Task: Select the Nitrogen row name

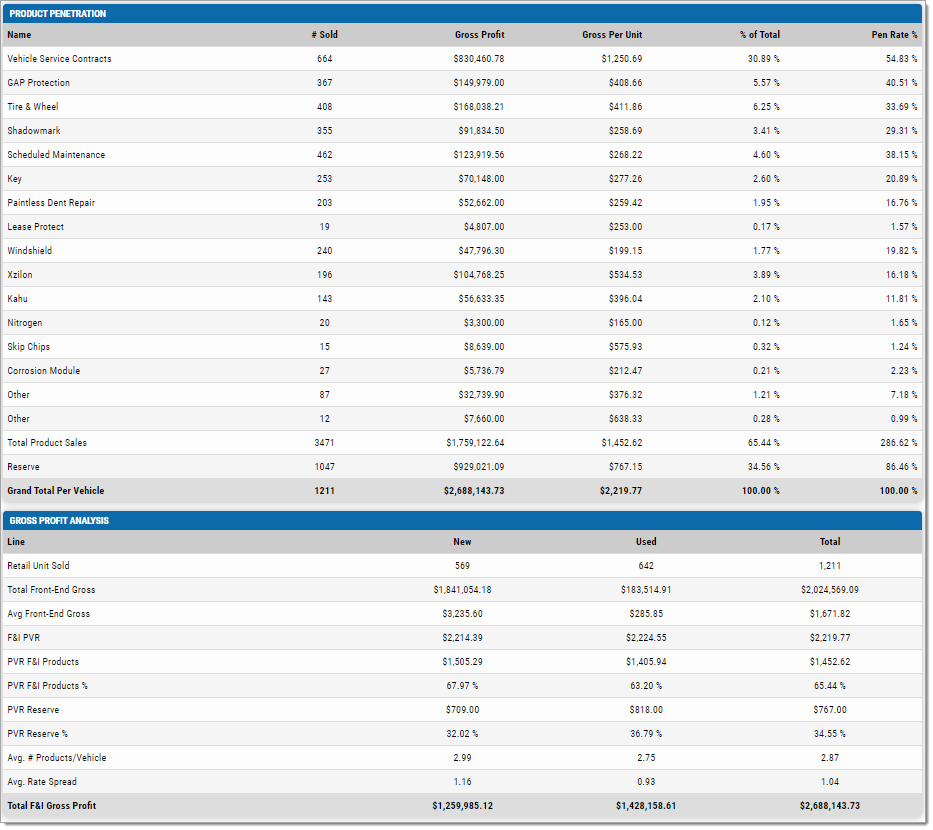Action: (x=25, y=322)
